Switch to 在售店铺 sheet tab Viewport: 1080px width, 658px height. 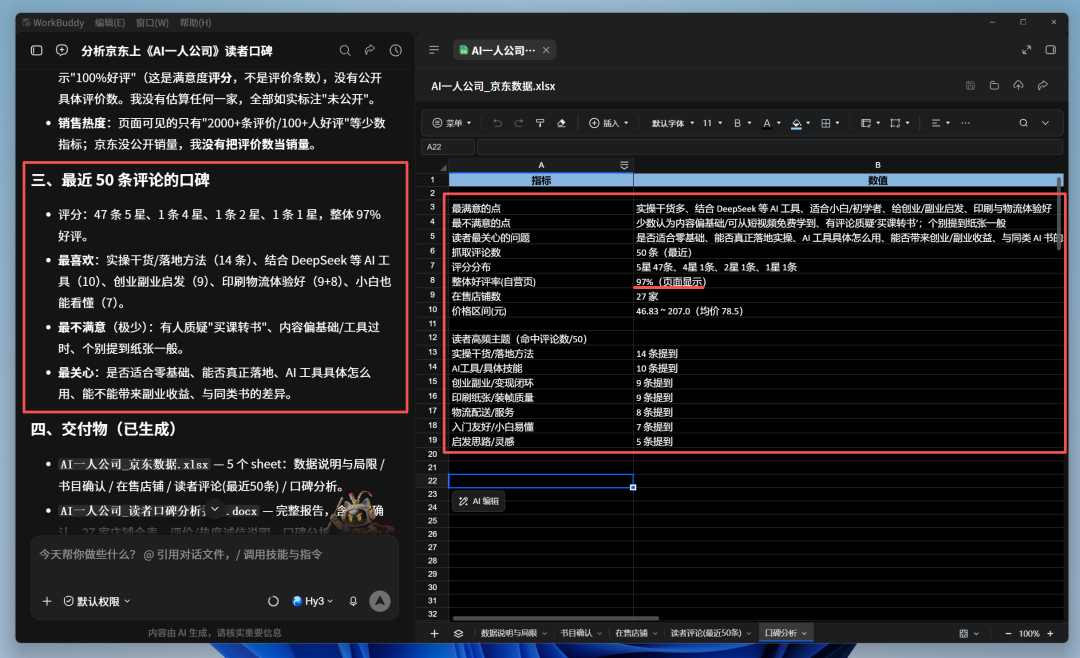click(x=631, y=633)
